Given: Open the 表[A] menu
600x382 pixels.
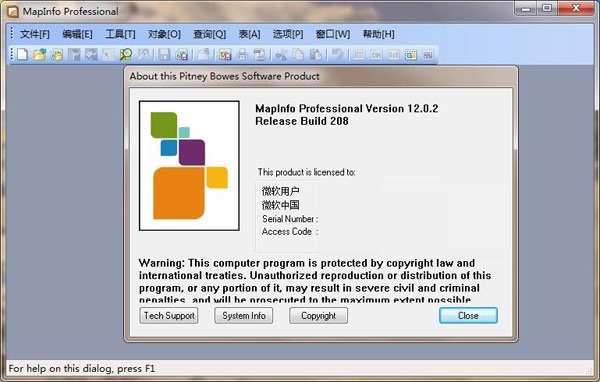Looking at the screenshot, I should pos(249,34).
